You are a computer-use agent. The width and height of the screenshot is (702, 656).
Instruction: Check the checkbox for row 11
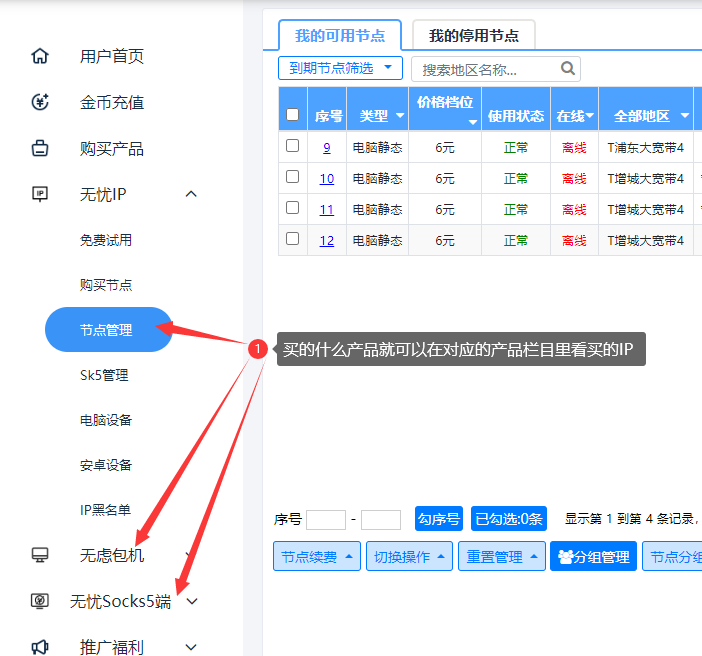(292, 207)
